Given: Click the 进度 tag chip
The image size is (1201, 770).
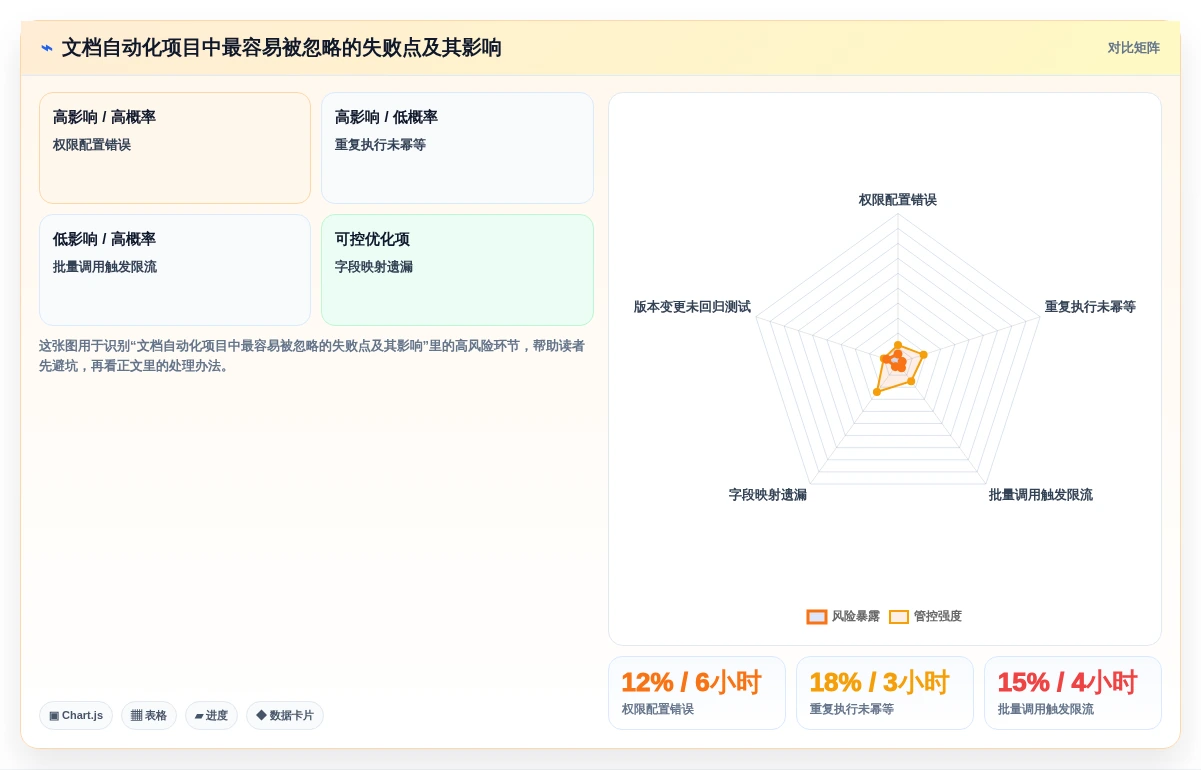Looking at the screenshot, I should coord(211,715).
